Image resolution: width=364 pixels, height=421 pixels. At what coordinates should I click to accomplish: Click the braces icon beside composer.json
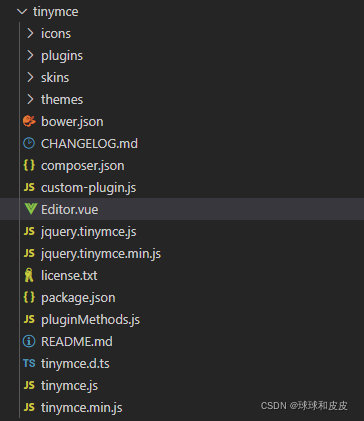tap(29, 165)
